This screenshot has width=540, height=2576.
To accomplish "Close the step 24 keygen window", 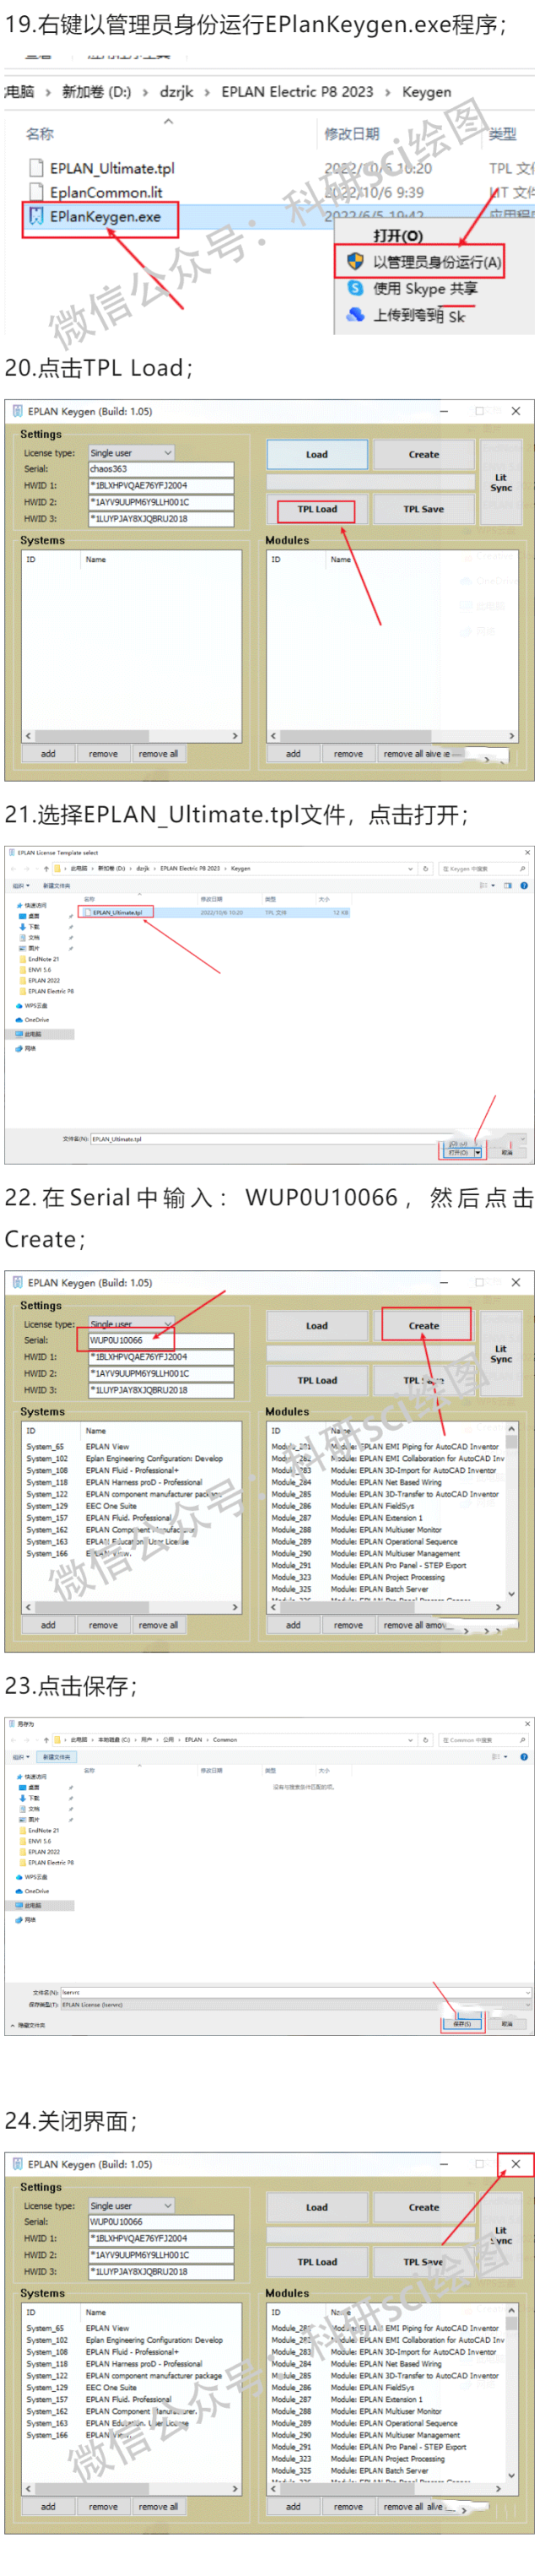I will tap(516, 2164).
